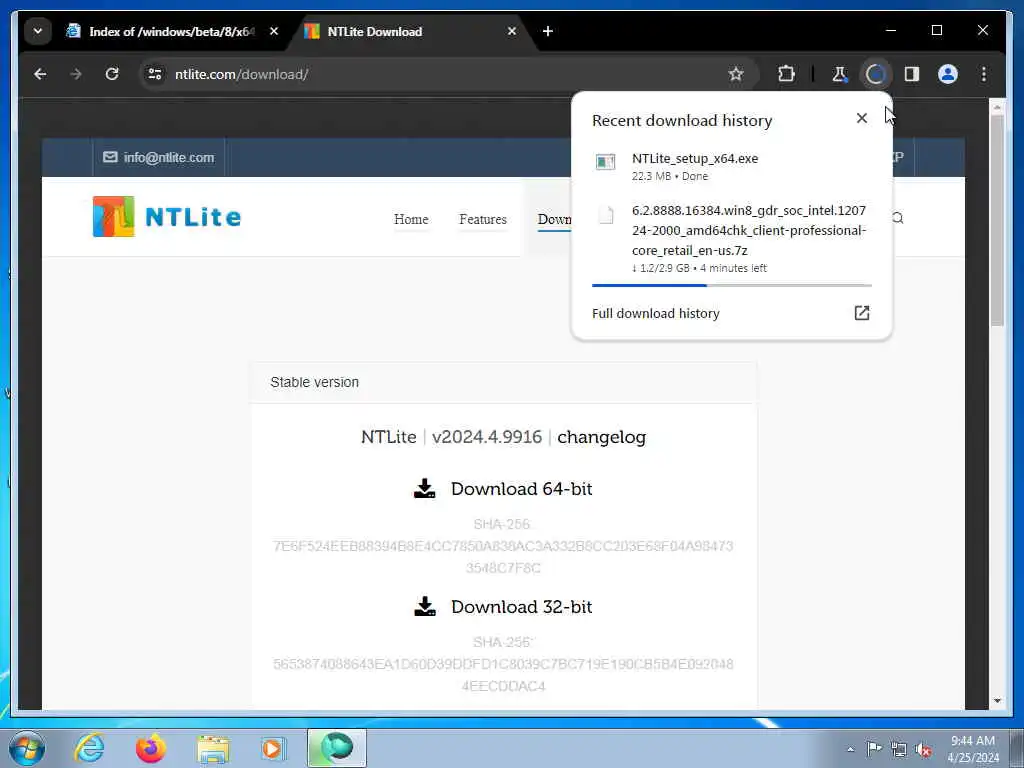Toggle the side panel icon
1024x768 pixels.
click(912, 74)
